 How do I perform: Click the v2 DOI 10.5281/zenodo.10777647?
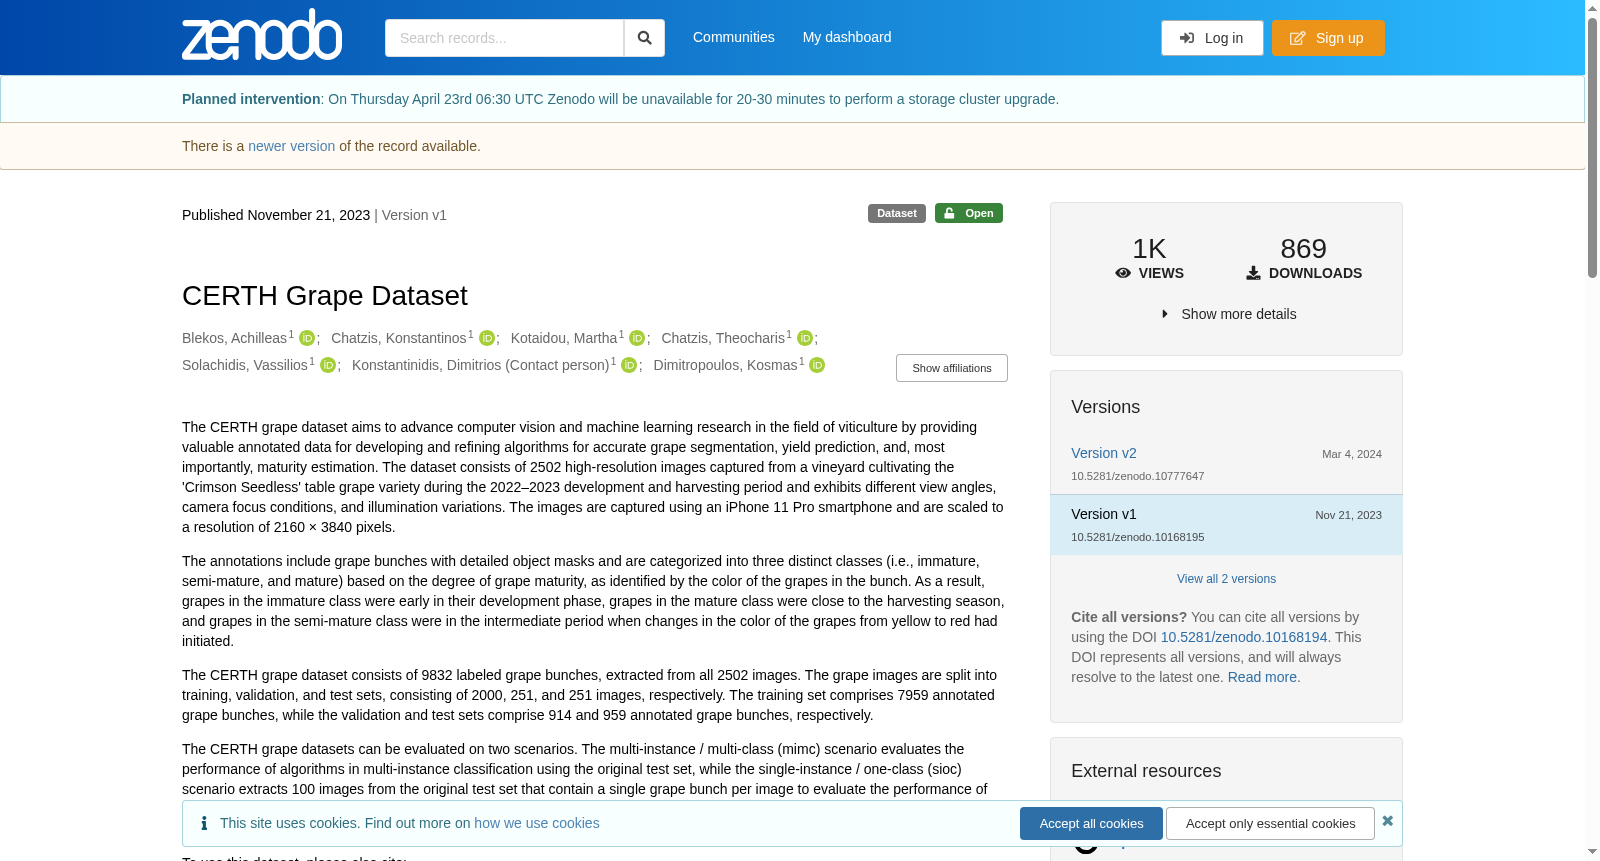click(x=1138, y=476)
